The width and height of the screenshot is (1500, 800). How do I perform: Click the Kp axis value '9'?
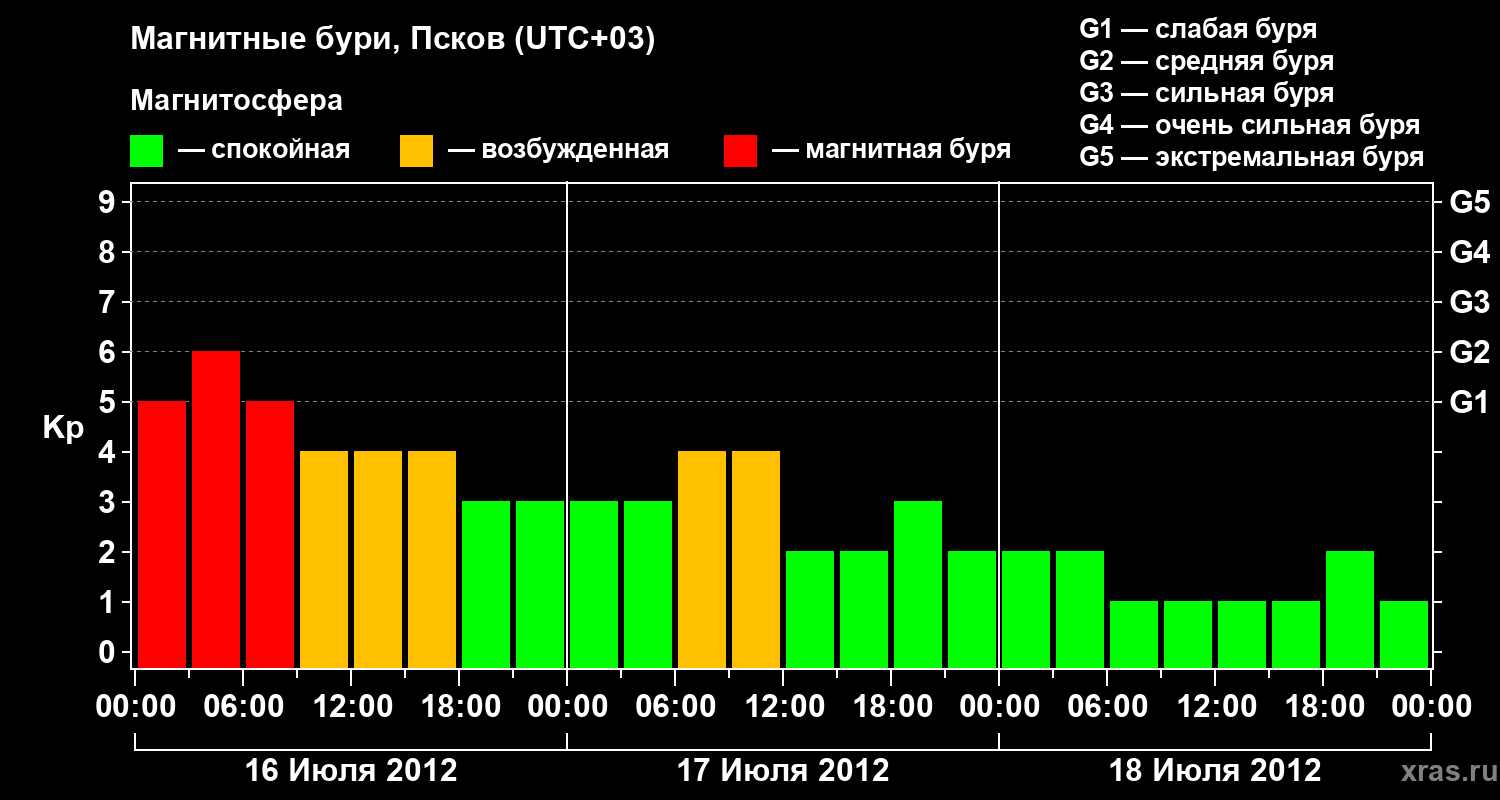coord(109,203)
